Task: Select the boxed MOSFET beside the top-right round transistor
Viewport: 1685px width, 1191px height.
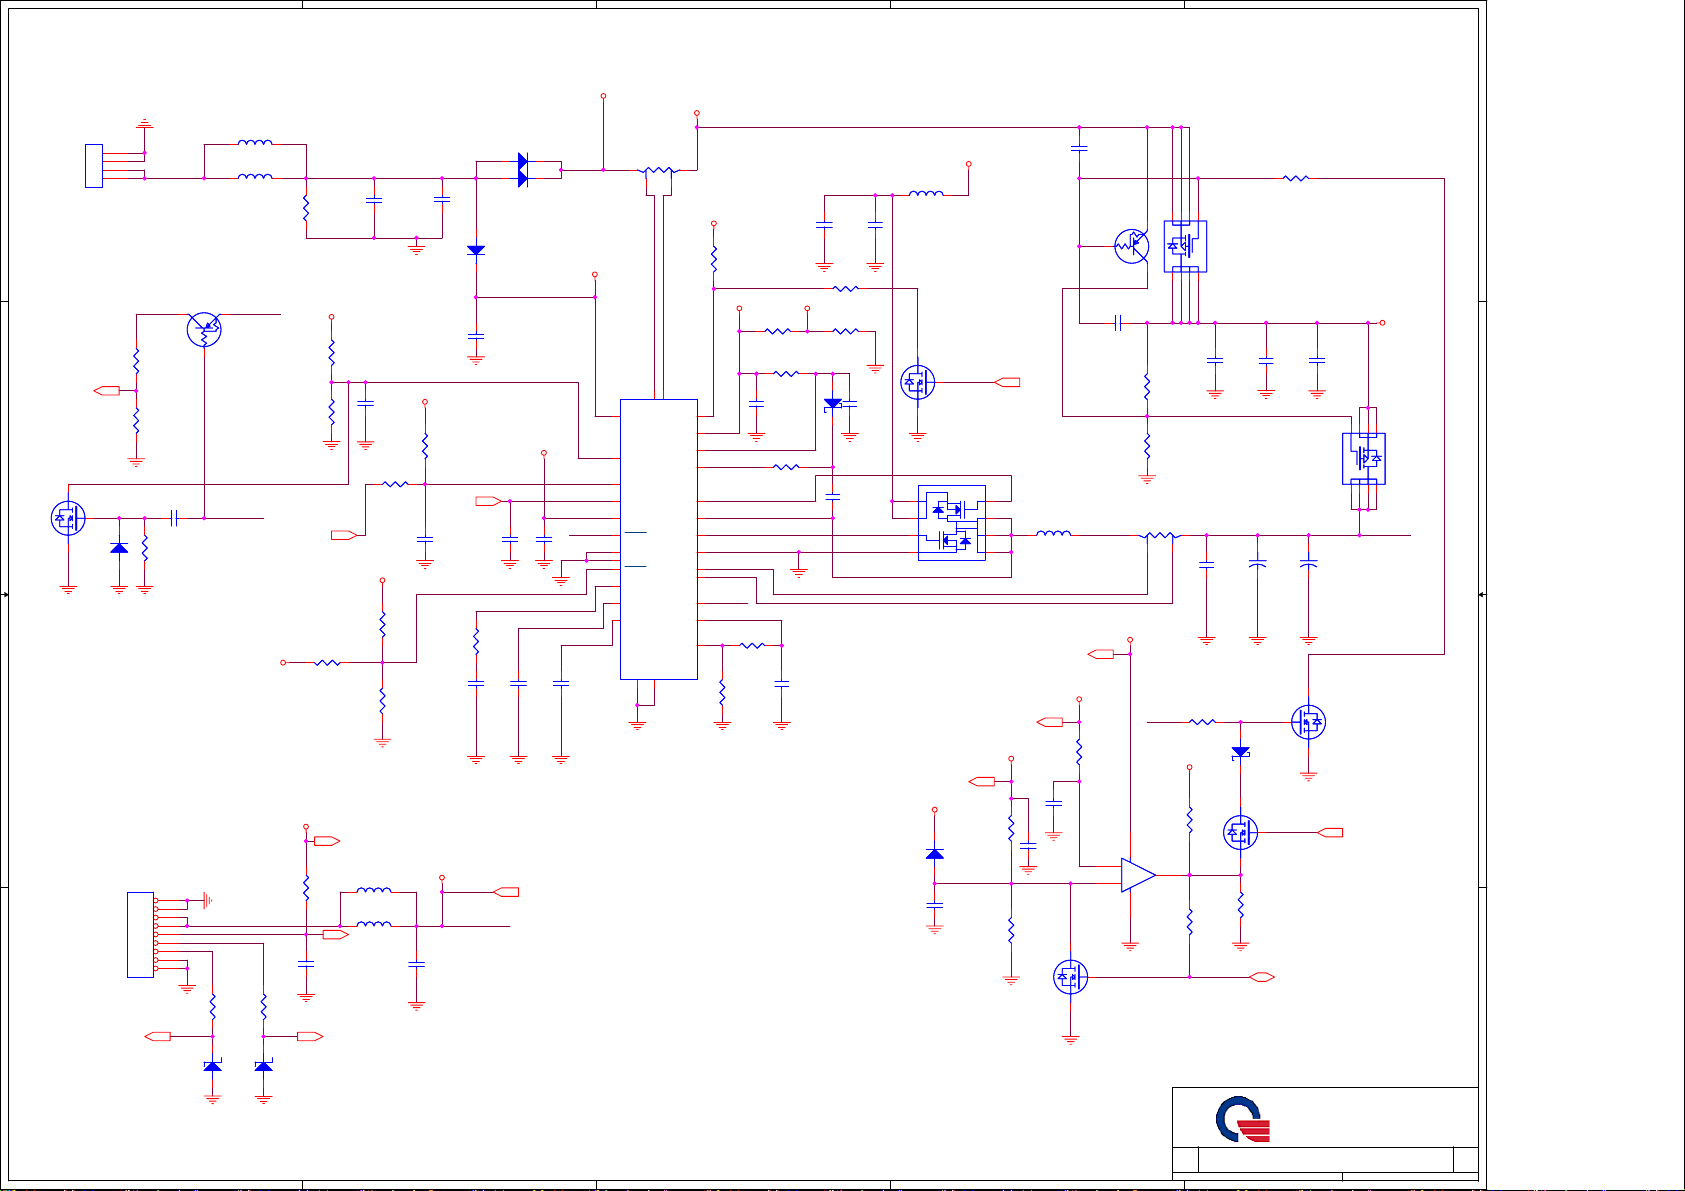Action: (x=1185, y=246)
